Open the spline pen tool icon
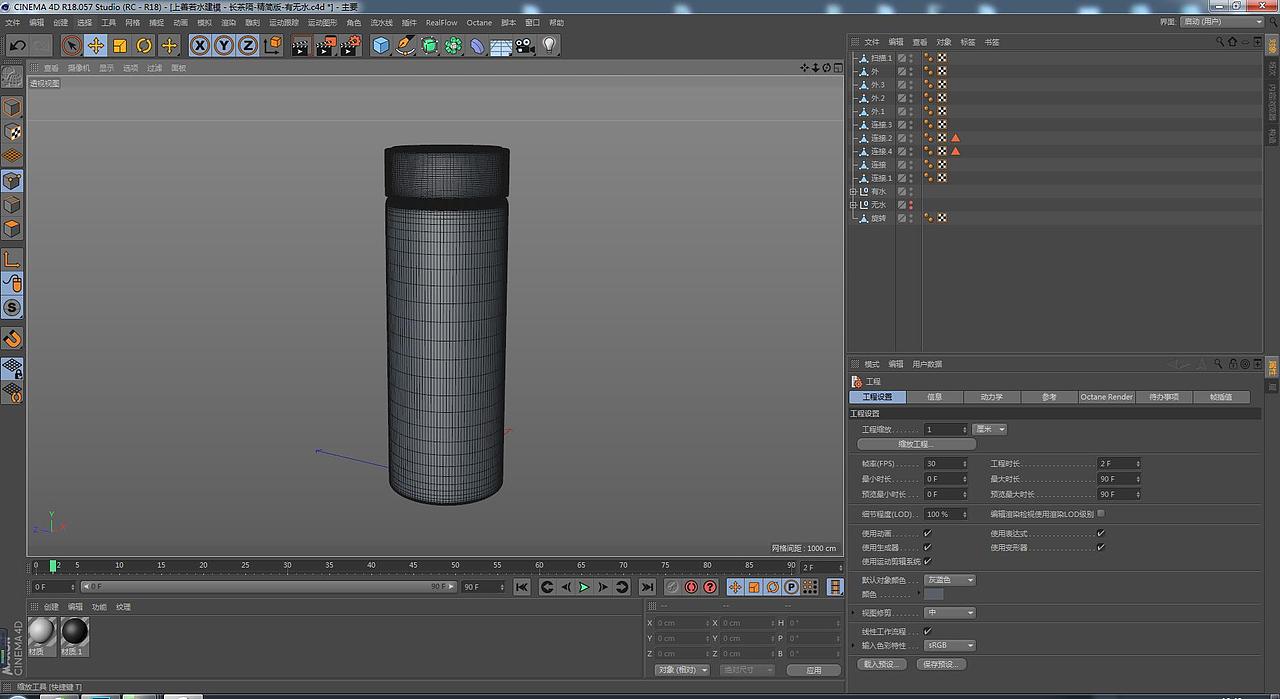Viewport: 1280px width, 699px height. pos(405,45)
